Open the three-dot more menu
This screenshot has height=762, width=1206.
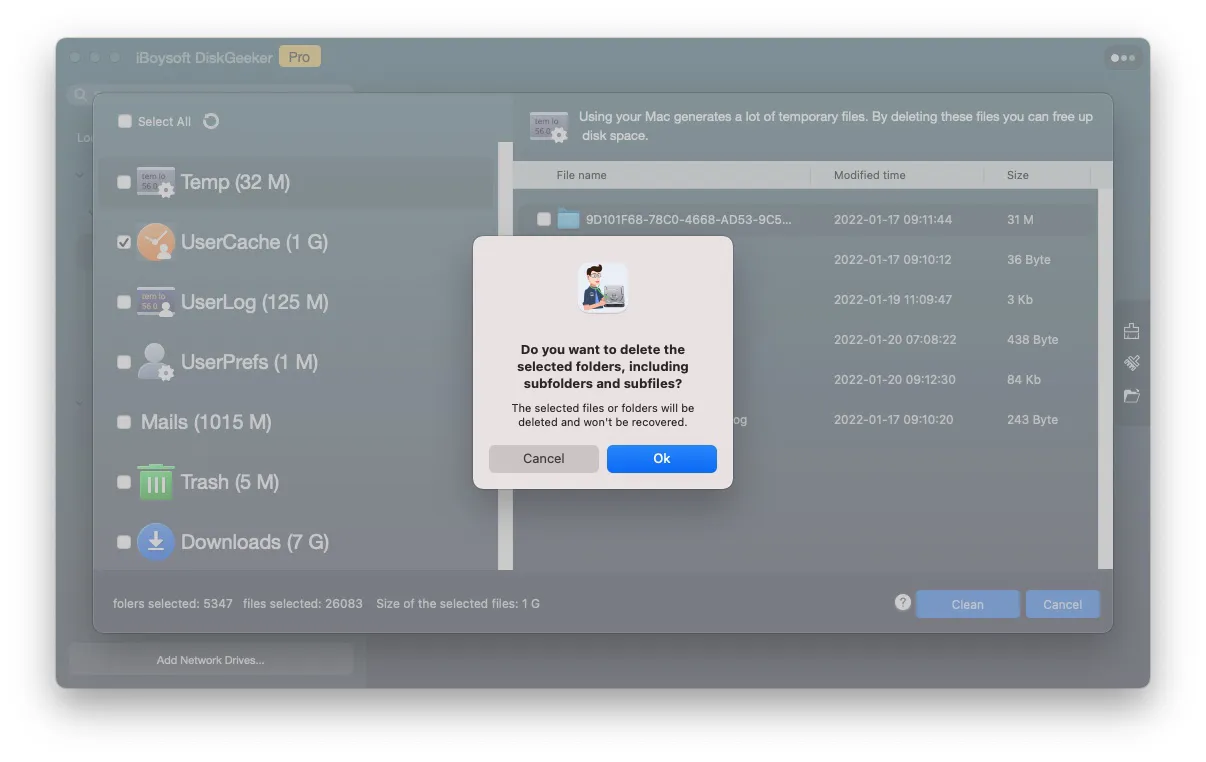pyautogui.click(x=1123, y=58)
